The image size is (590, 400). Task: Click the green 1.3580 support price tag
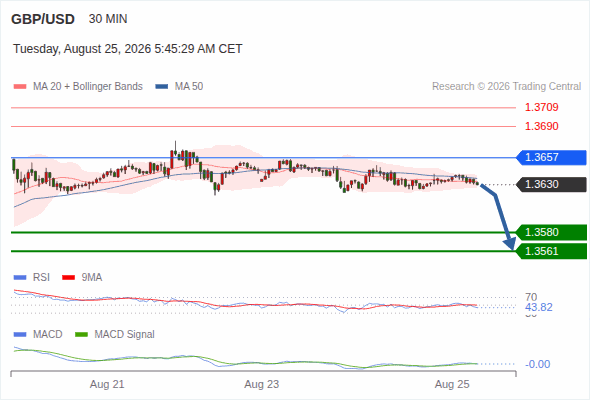coord(551,232)
